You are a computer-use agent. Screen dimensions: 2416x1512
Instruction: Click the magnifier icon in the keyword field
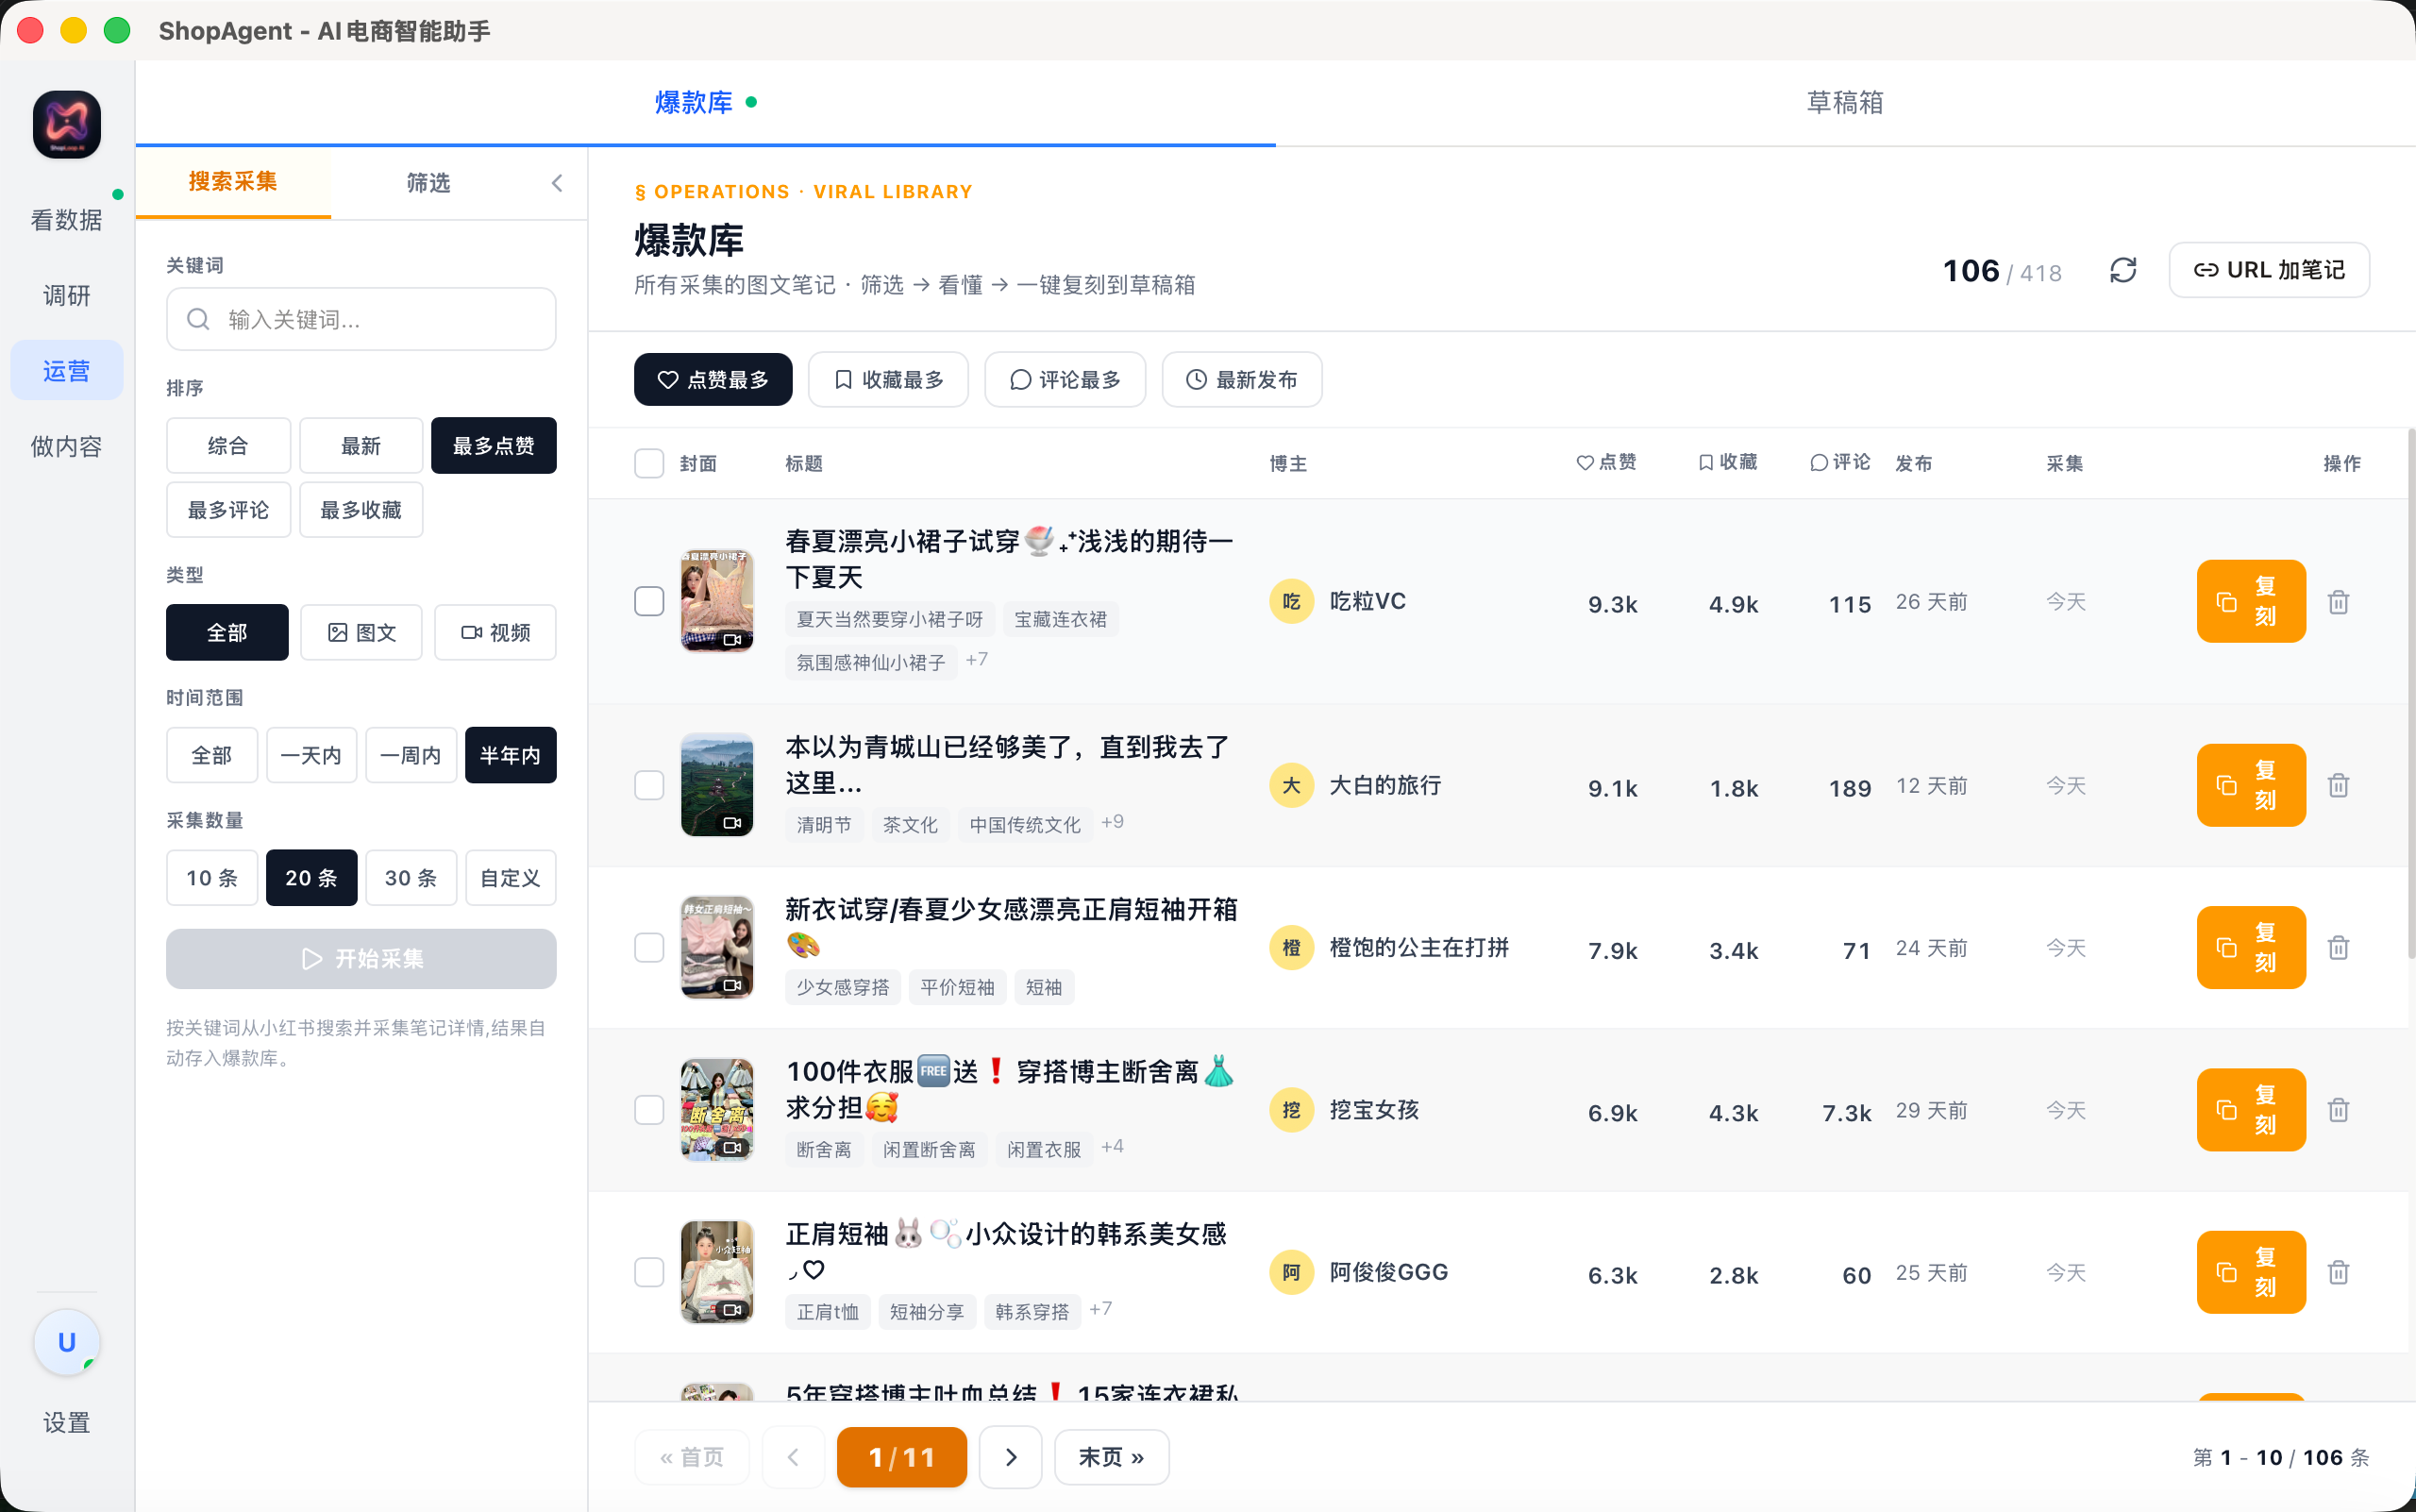pos(198,318)
